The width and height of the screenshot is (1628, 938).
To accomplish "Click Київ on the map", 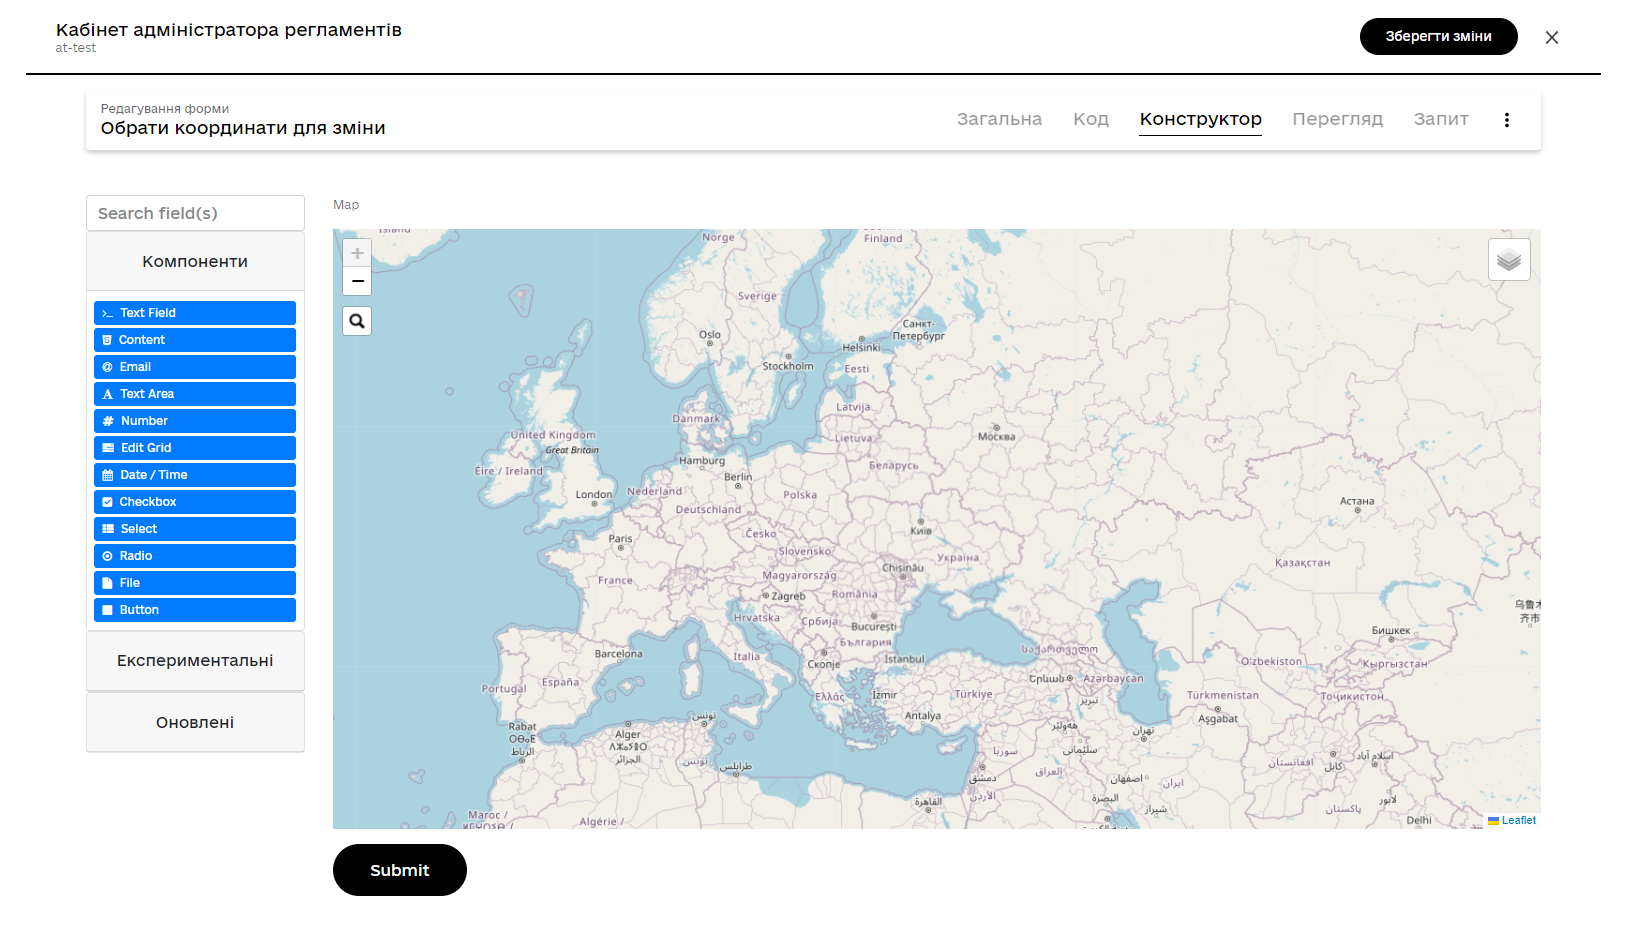I will pos(921,531).
